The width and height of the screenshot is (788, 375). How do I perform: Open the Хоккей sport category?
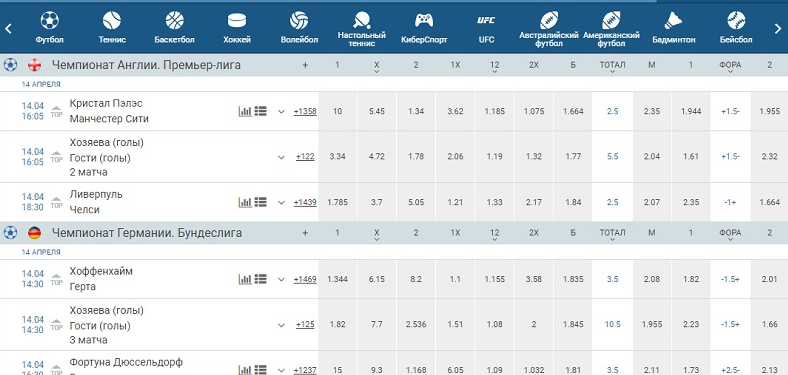[x=237, y=28]
